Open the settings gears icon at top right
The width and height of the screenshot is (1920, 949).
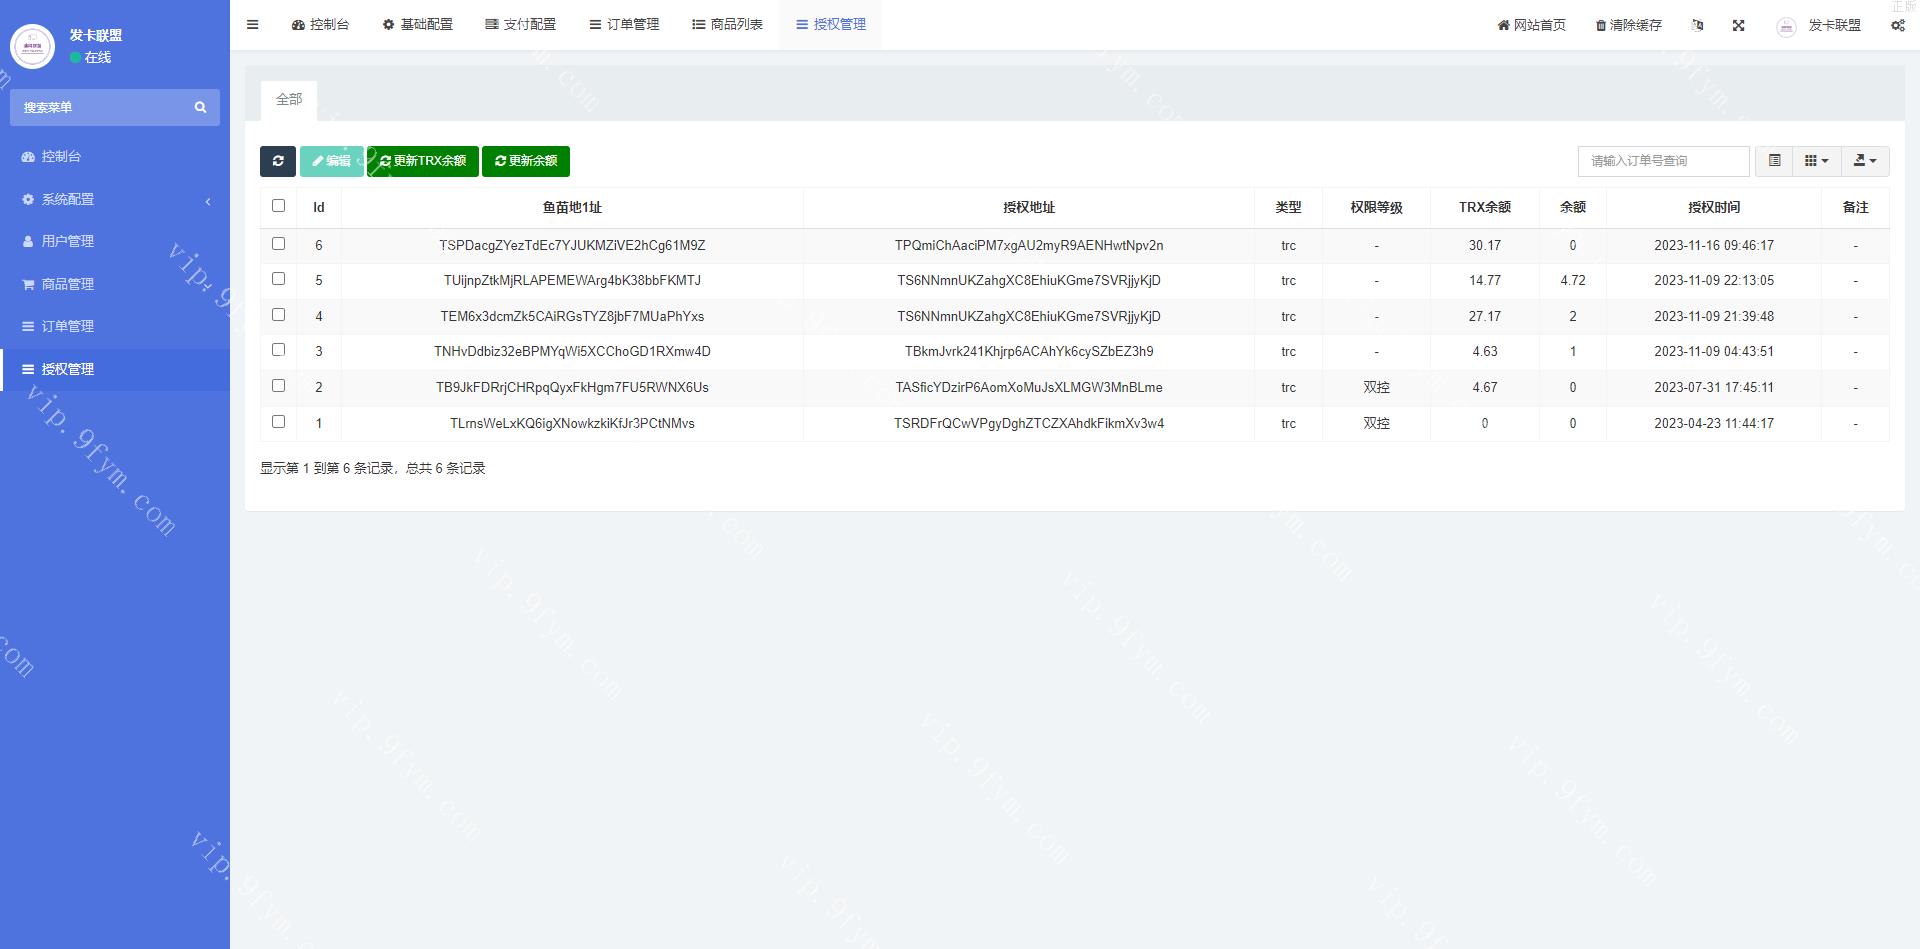1897,26
